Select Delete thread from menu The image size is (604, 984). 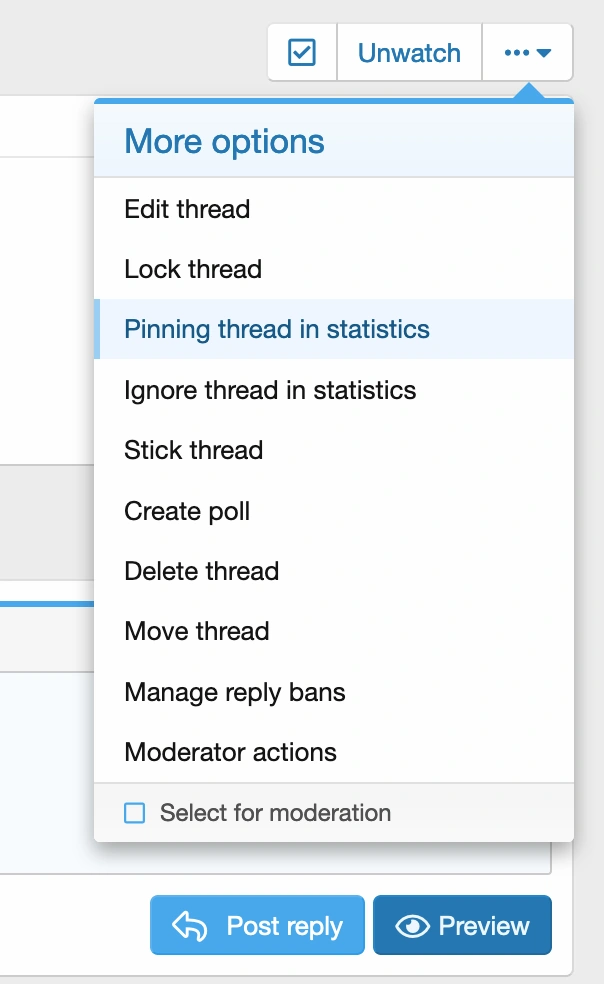201,571
